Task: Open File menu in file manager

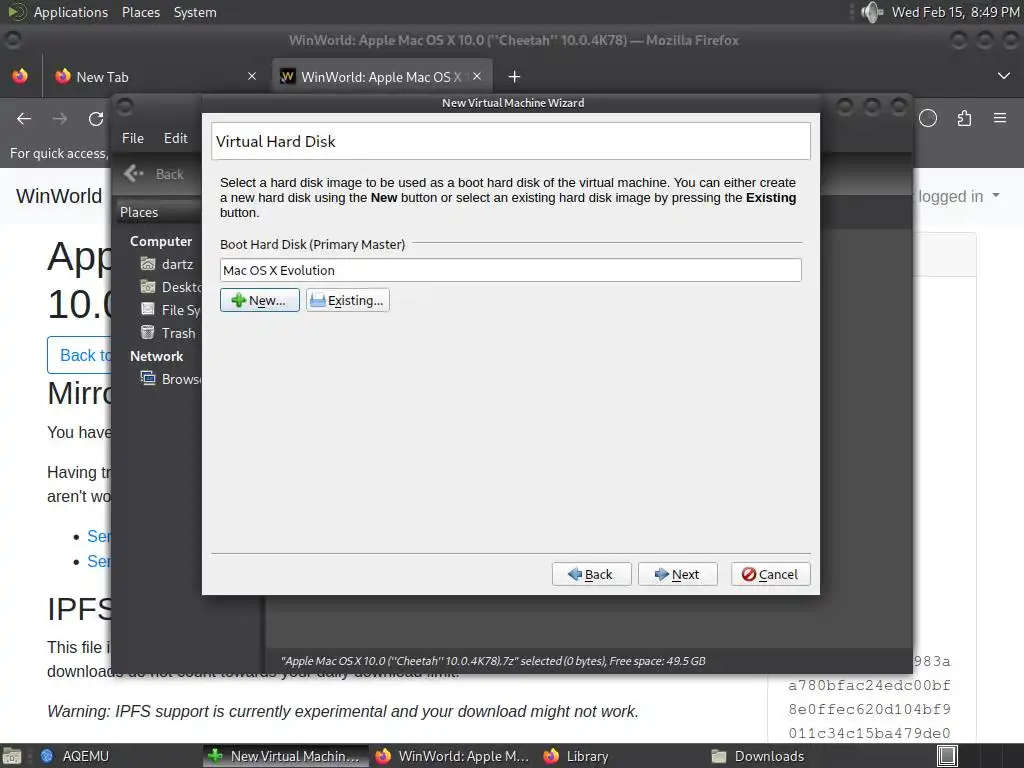Action: (x=133, y=138)
